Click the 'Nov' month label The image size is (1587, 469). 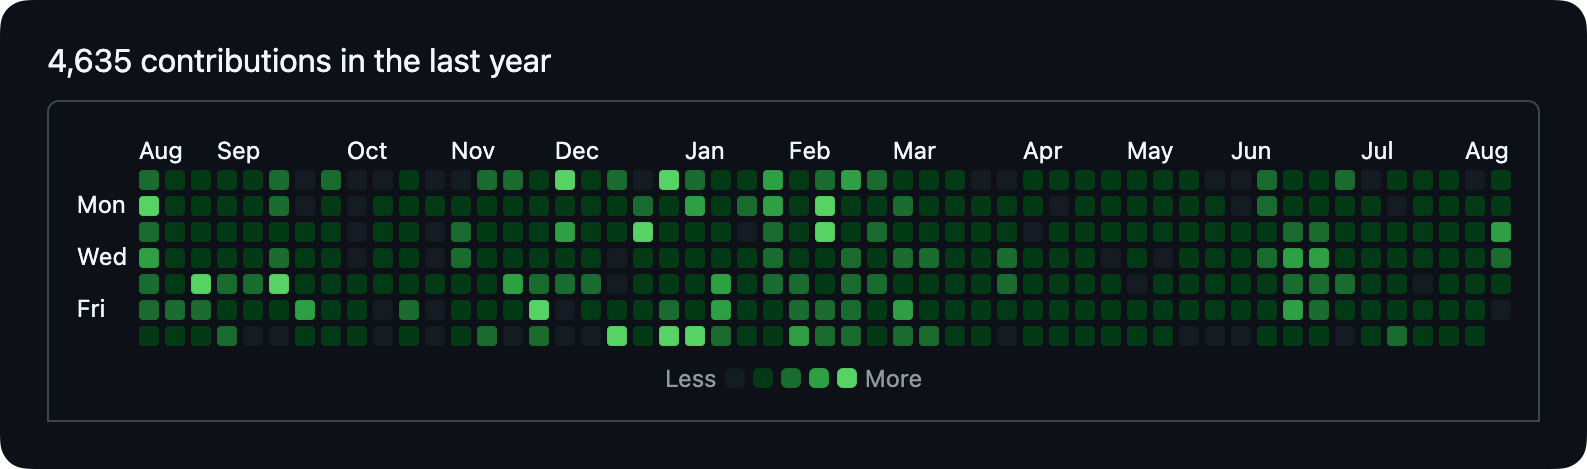pyautogui.click(x=473, y=151)
